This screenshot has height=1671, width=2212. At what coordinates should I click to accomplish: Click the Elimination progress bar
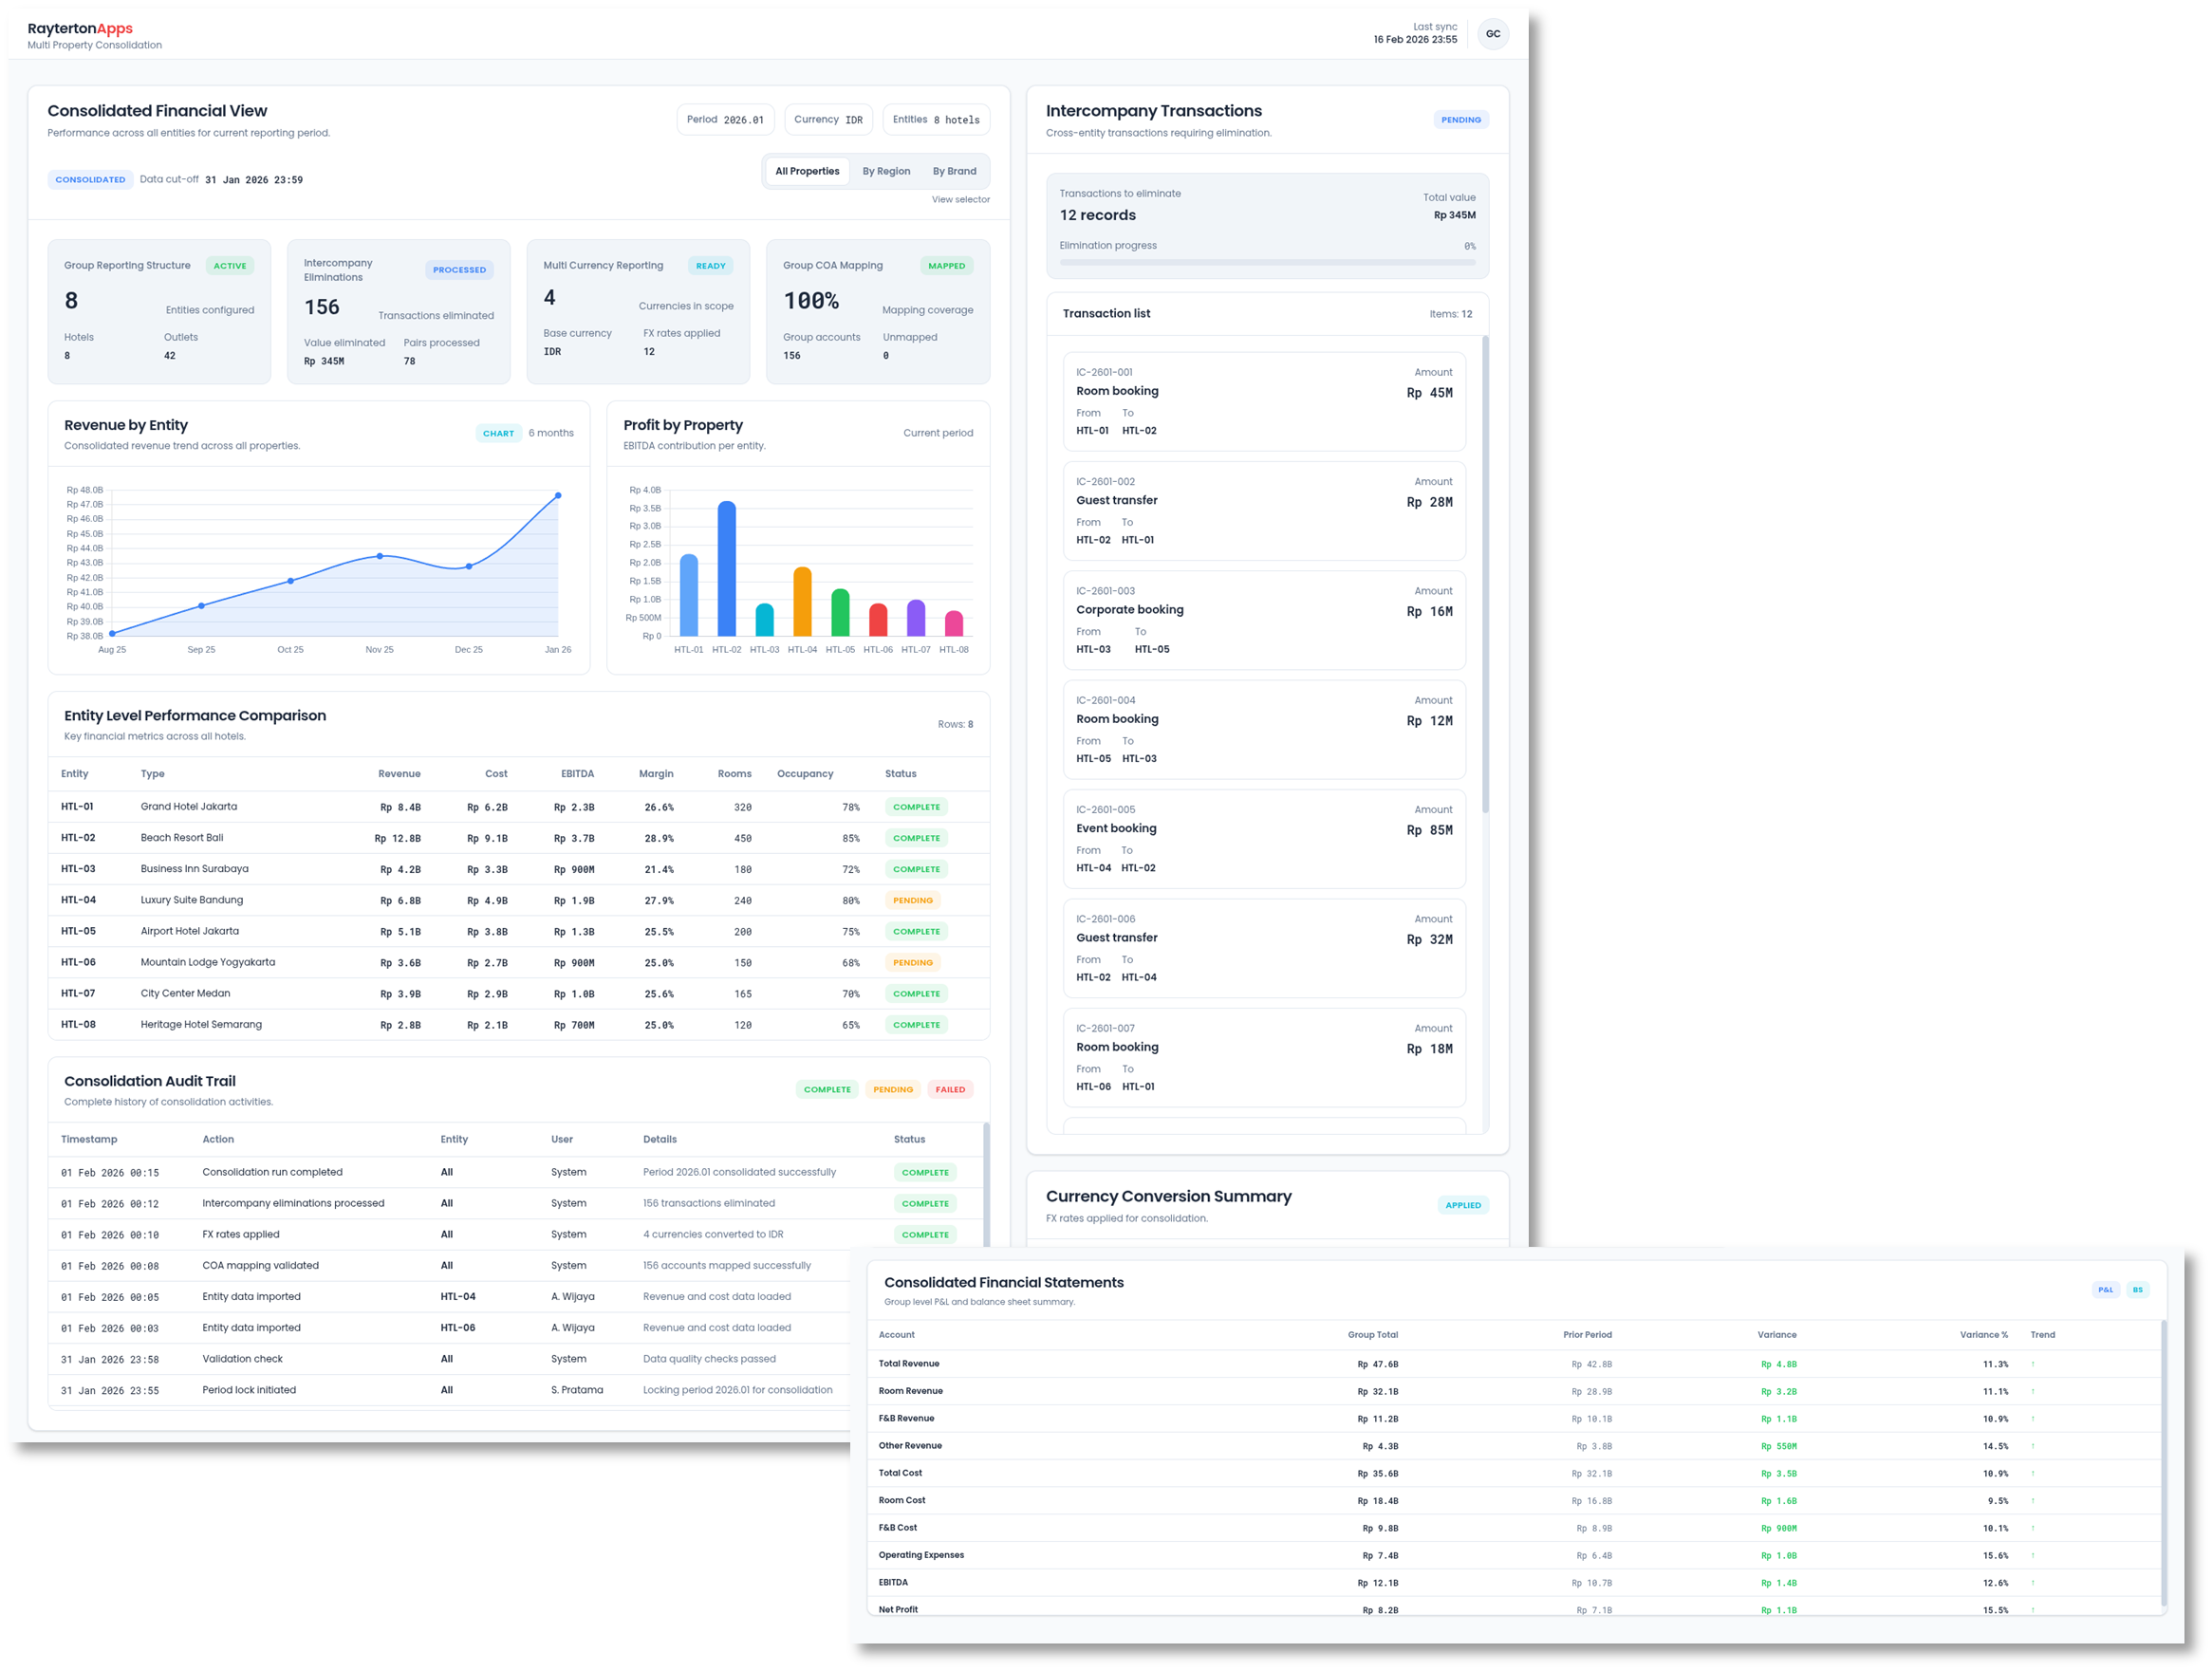coord(1266,262)
